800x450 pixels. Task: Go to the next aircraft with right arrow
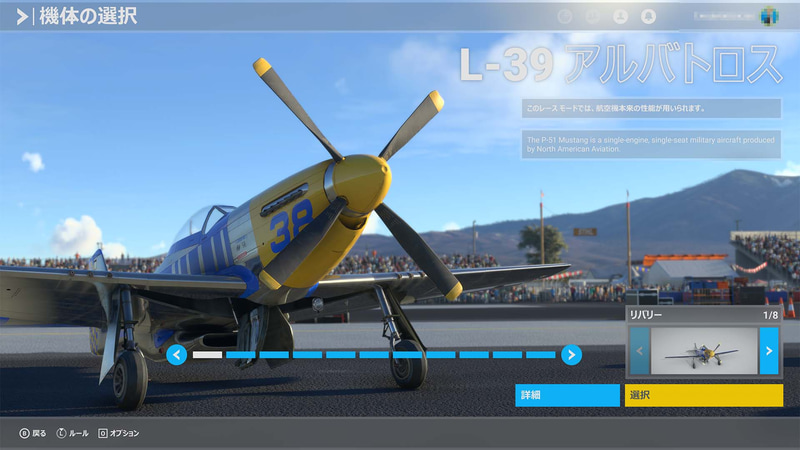point(571,355)
